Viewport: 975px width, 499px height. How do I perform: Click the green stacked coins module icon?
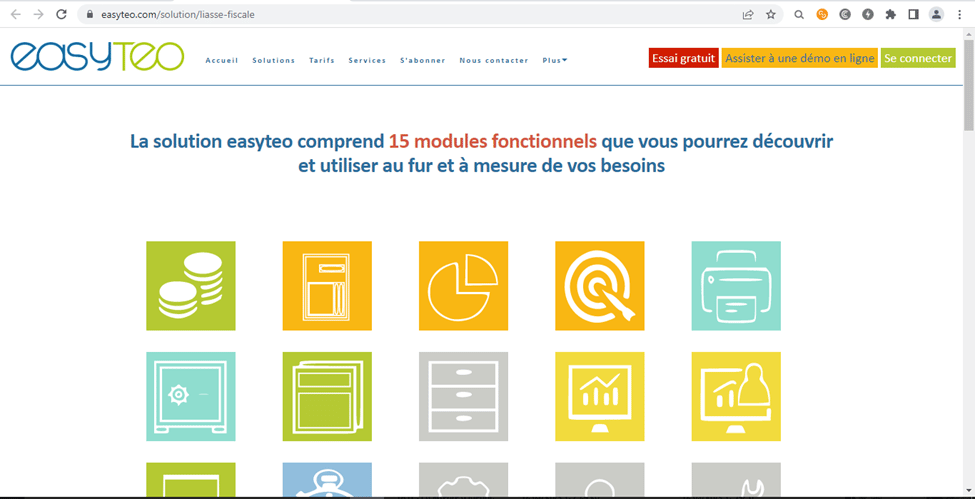(190, 286)
